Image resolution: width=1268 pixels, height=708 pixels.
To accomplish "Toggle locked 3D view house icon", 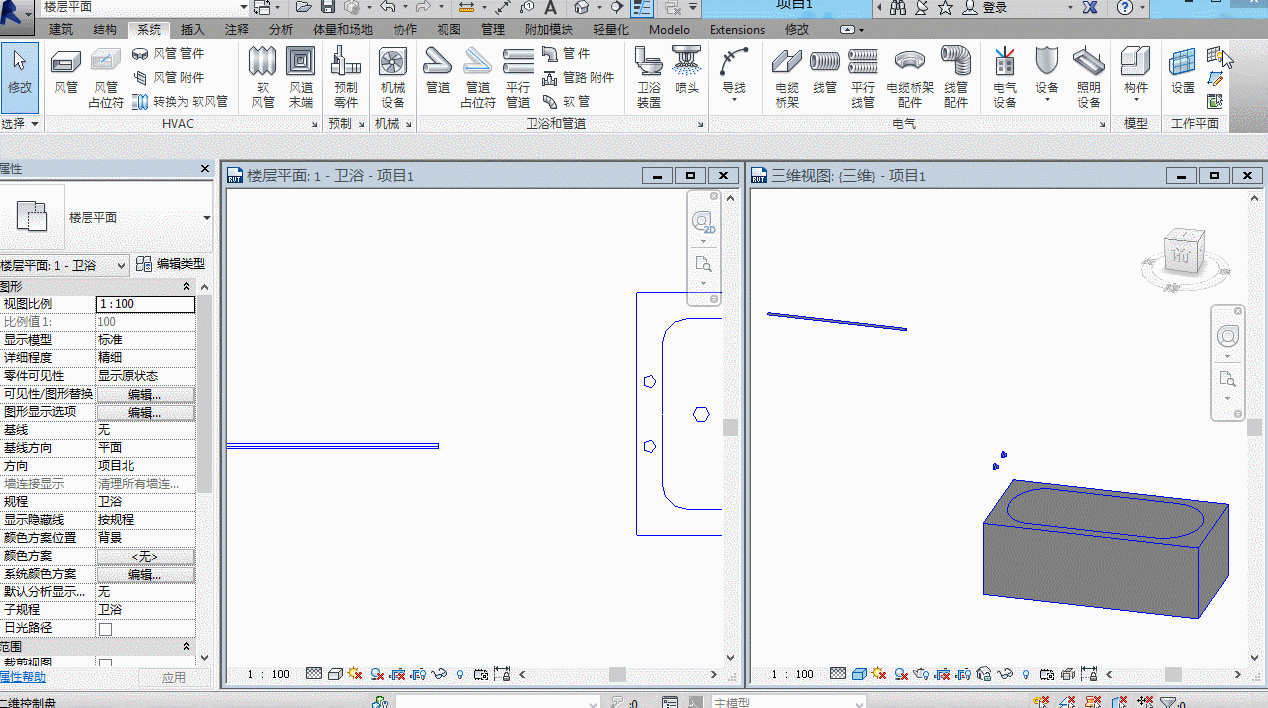I will pyautogui.click(x=984, y=674).
